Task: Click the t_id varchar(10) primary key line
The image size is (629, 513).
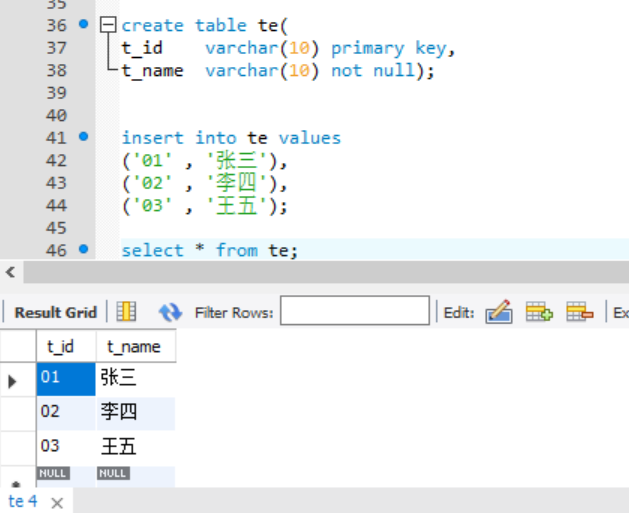Action: pyautogui.click(x=288, y=48)
